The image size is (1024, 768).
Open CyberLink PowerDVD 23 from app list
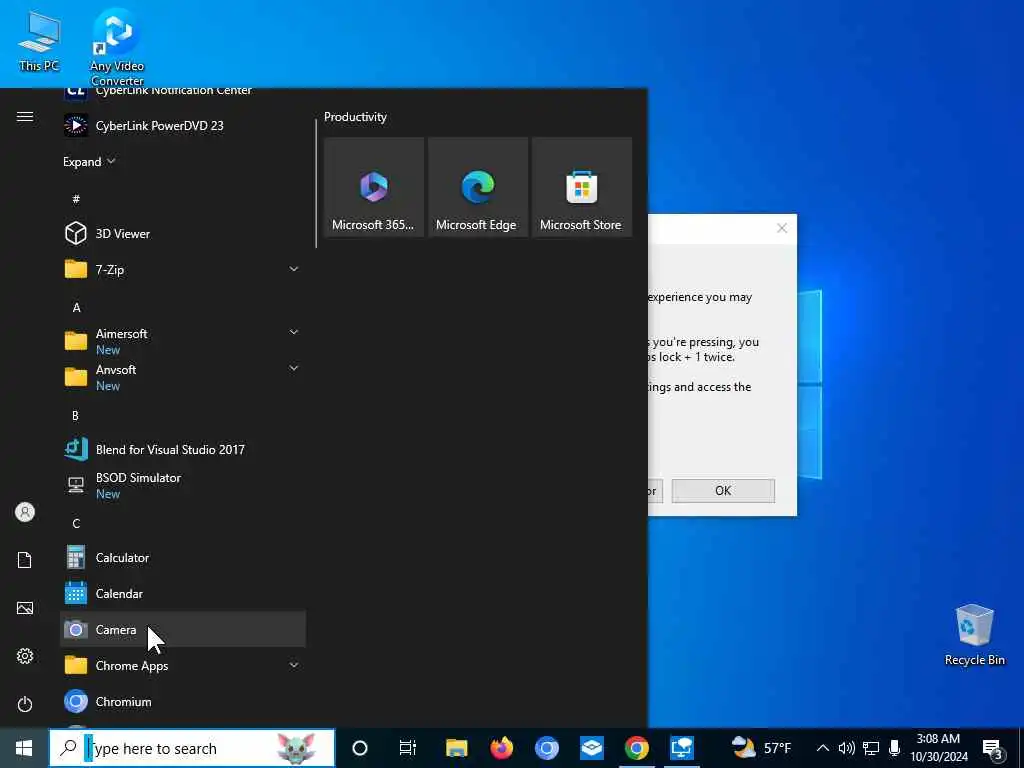point(182,125)
